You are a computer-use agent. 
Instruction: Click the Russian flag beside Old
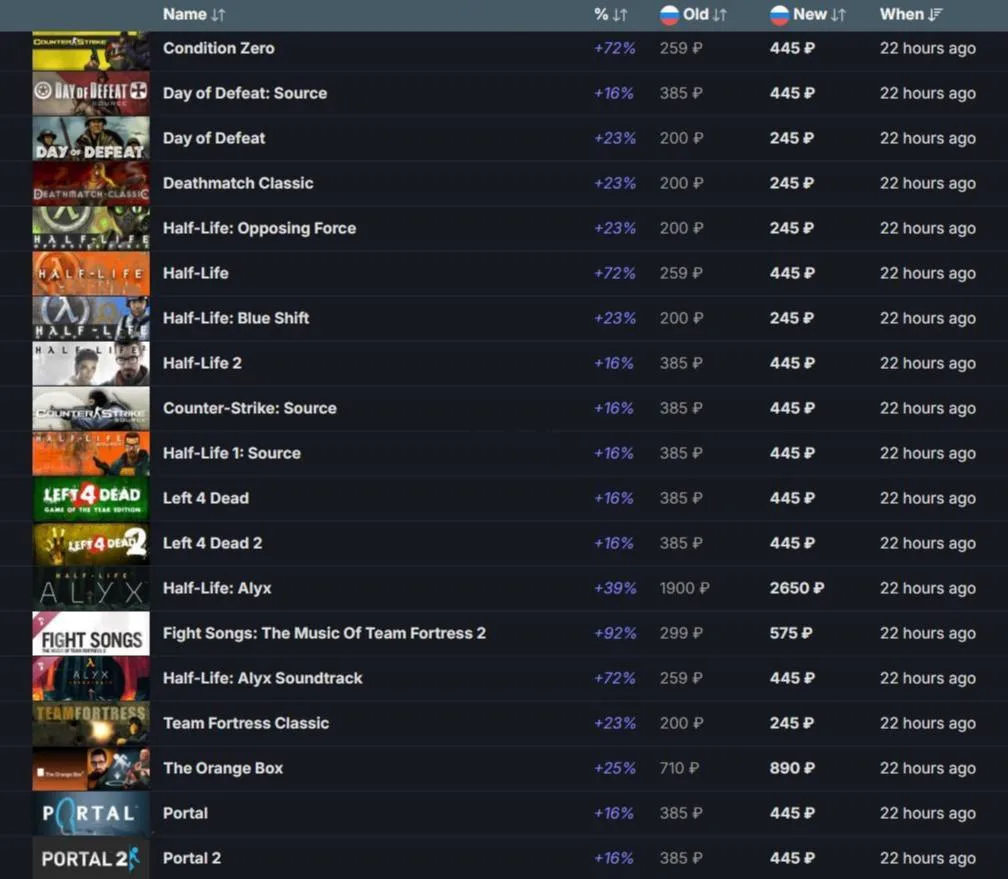[669, 15]
